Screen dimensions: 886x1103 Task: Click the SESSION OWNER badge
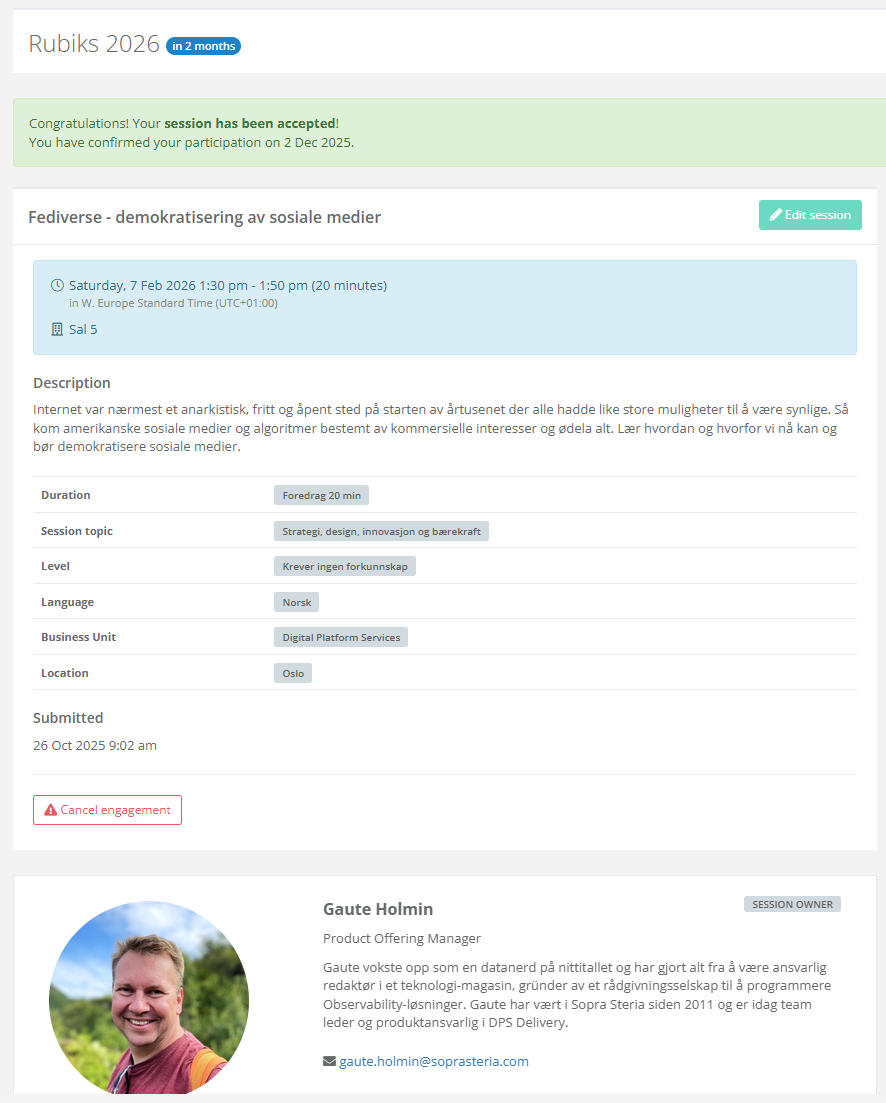coord(792,904)
